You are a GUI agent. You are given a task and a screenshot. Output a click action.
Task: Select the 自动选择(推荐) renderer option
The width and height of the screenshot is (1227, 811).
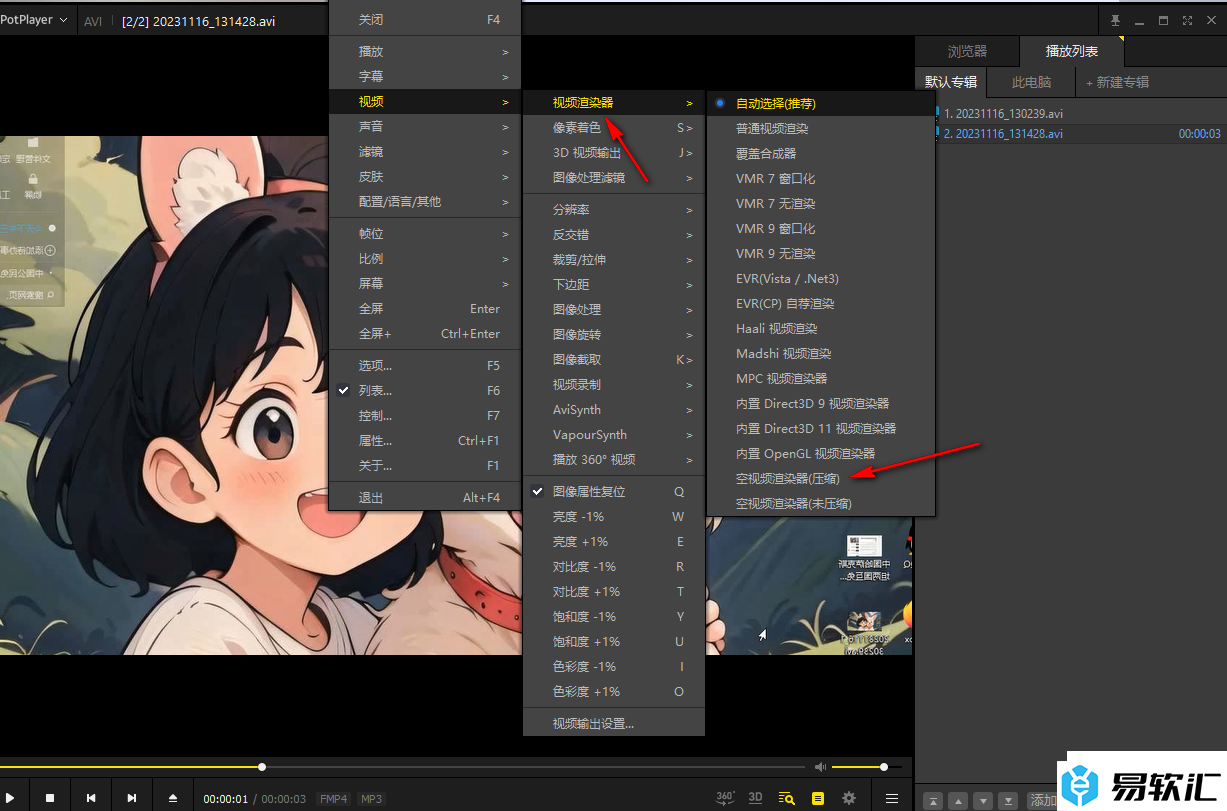tap(821, 103)
